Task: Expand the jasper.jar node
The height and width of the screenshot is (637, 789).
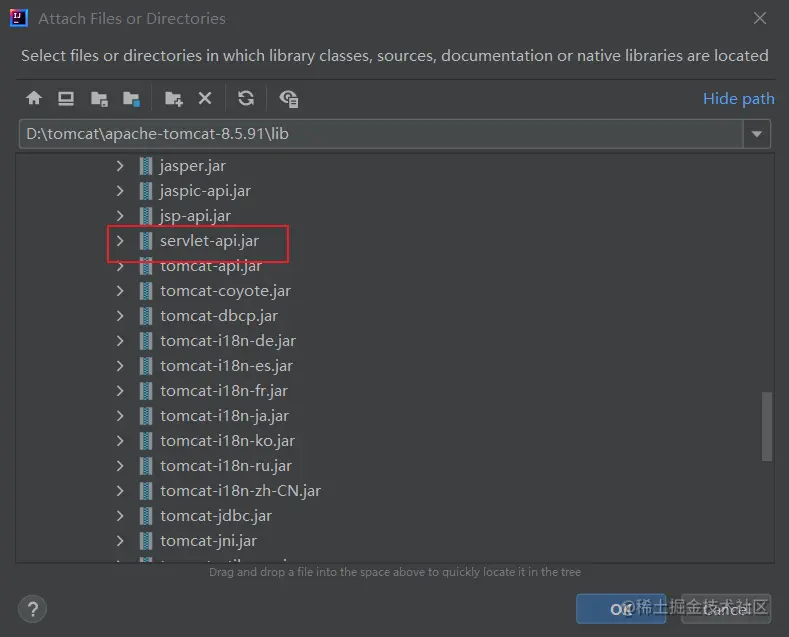Action: click(x=120, y=166)
